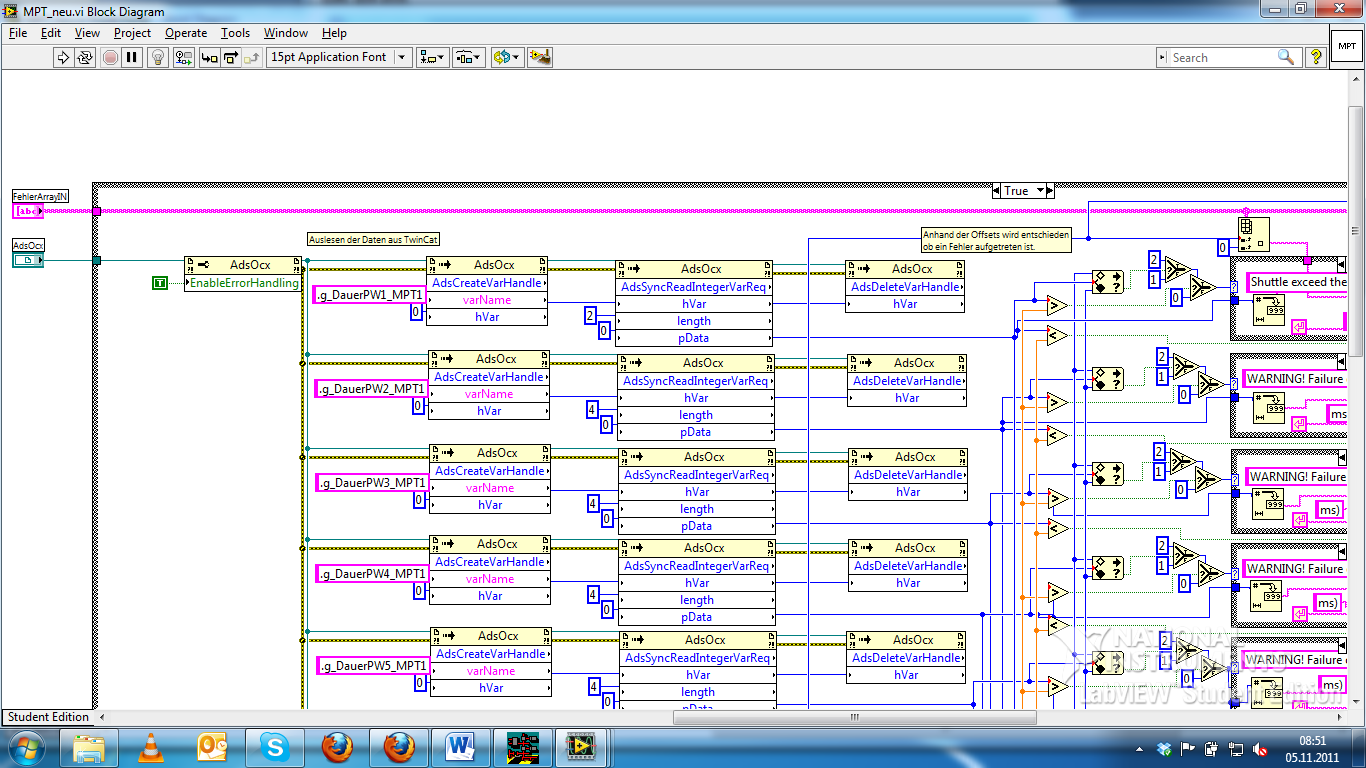Show Context Help with question mark icon

[1316, 58]
